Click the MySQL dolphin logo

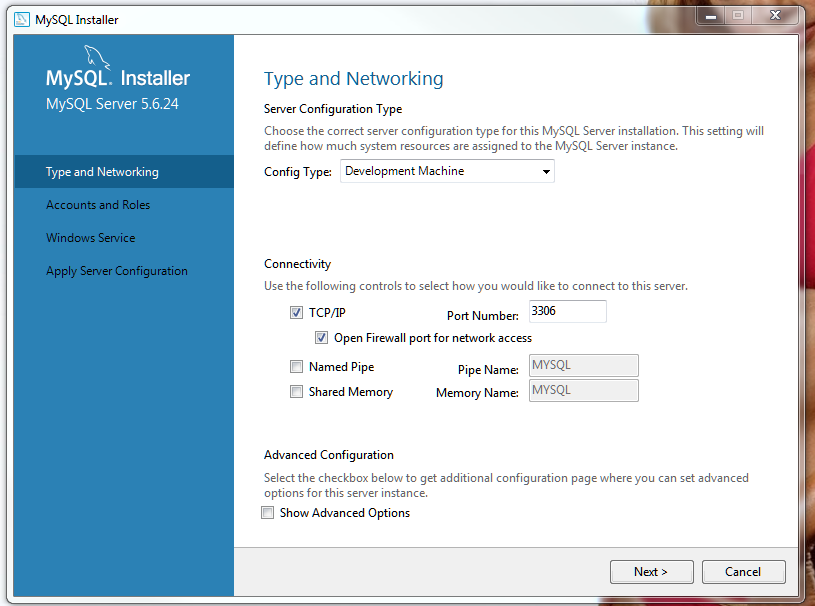[x=98, y=58]
